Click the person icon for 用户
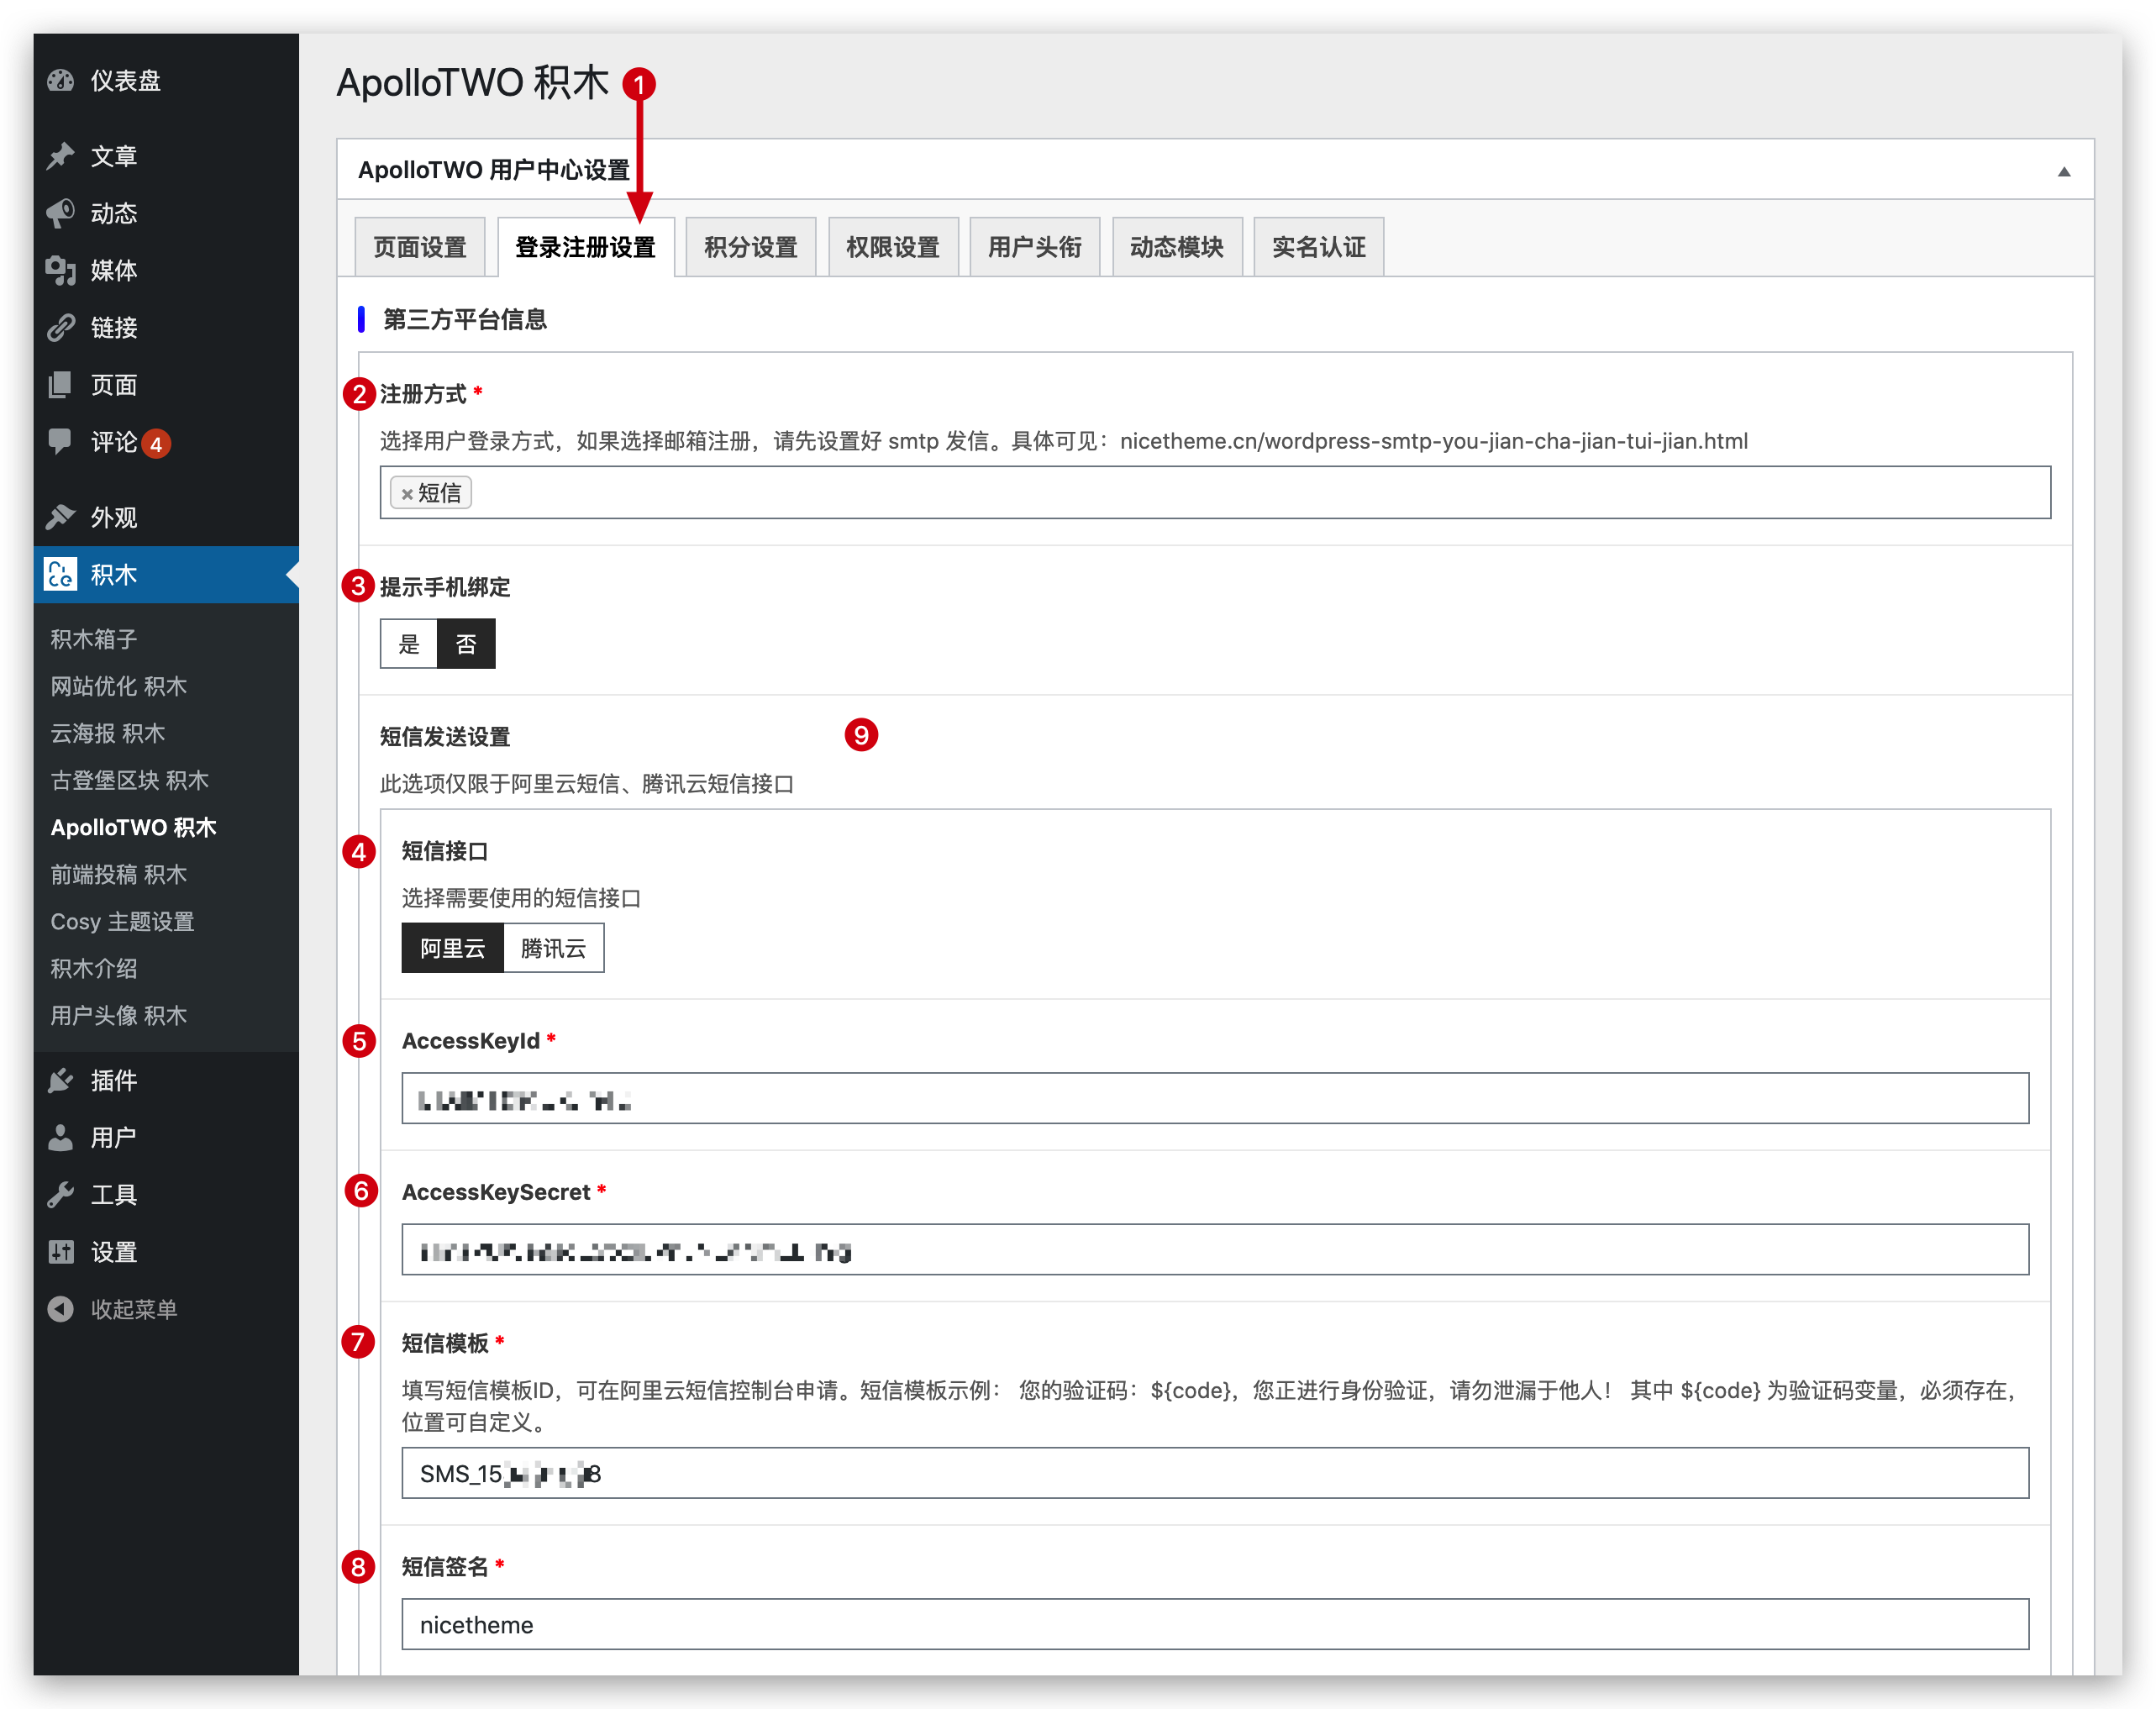 (61, 1137)
